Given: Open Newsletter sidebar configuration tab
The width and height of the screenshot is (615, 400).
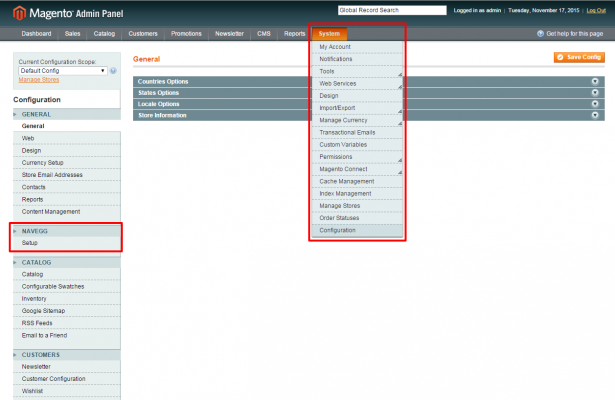Looking at the screenshot, I should click(67, 367).
